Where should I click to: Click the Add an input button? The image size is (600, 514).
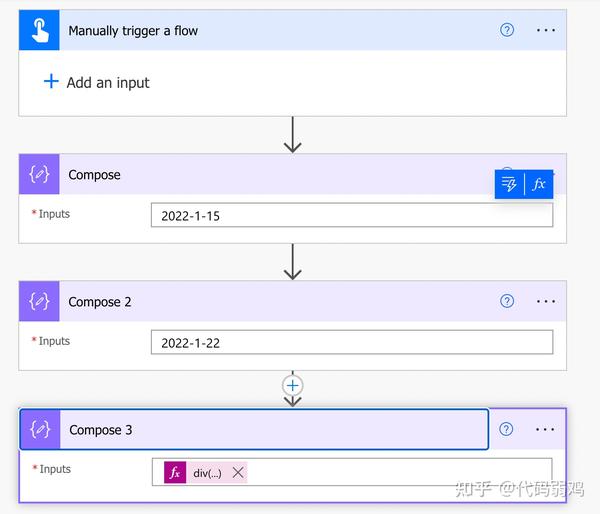click(97, 83)
